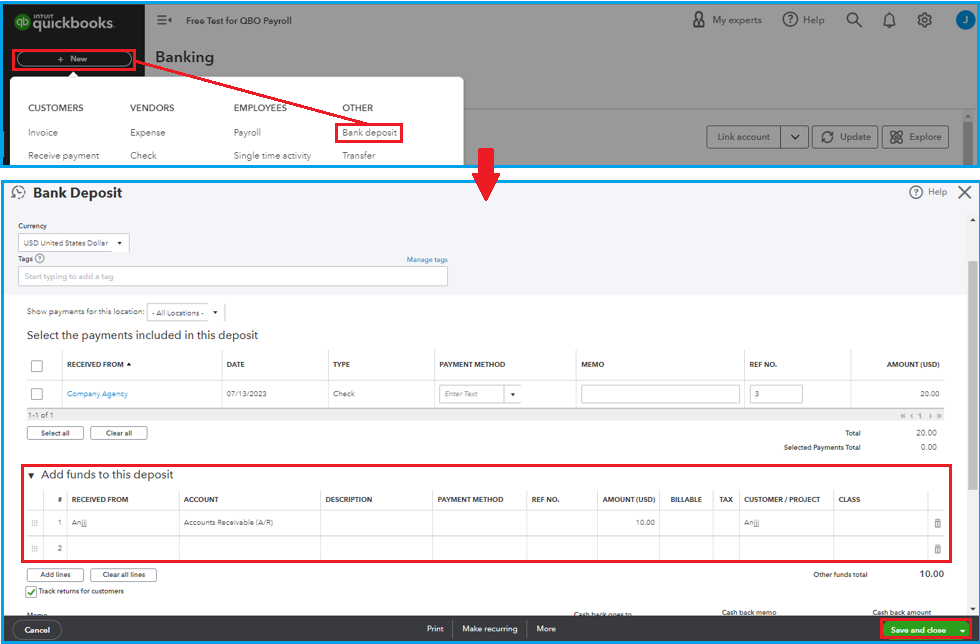Open the notifications bell
Screen dimensions: 980x644
click(889, 20)
